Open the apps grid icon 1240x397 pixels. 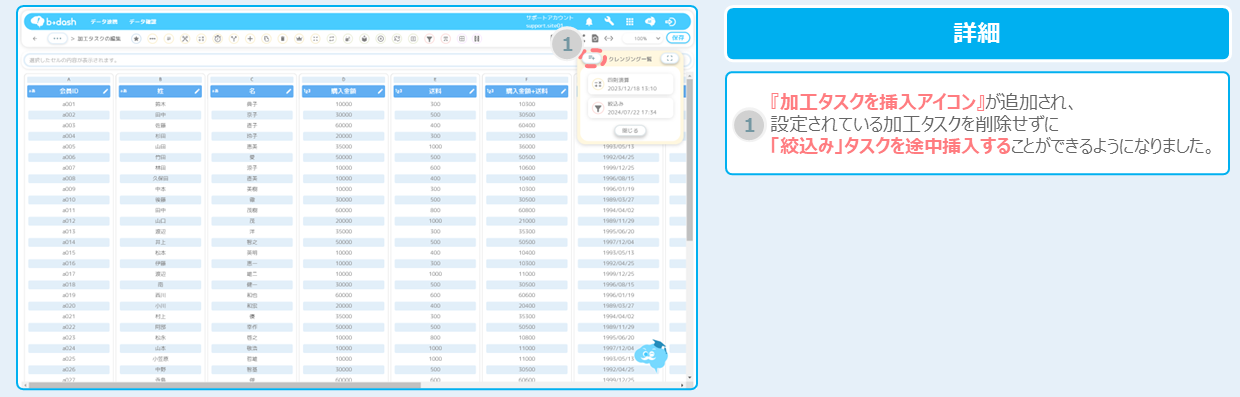click(x=630, y=21)
